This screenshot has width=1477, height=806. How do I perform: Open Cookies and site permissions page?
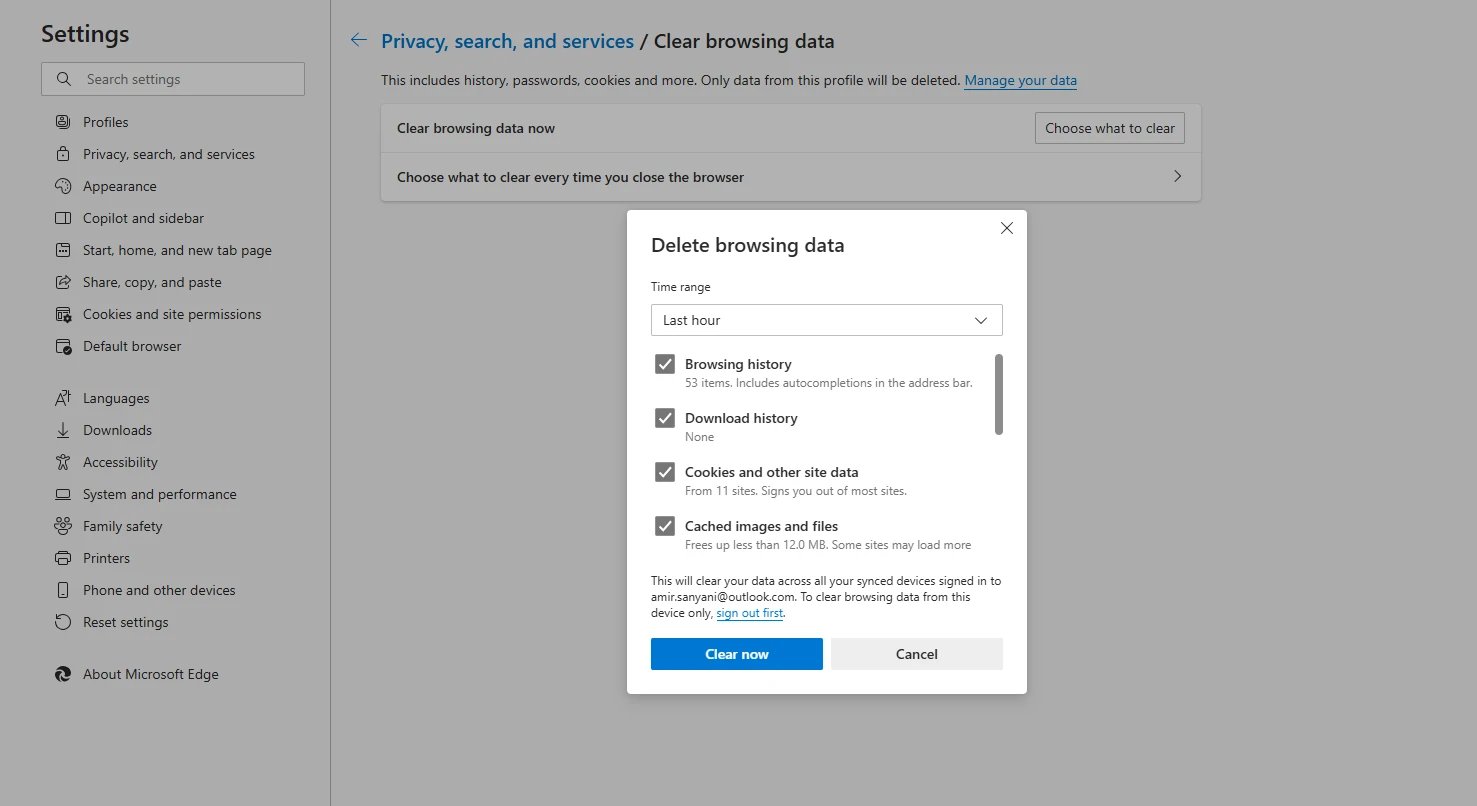[x=172, y=314]
